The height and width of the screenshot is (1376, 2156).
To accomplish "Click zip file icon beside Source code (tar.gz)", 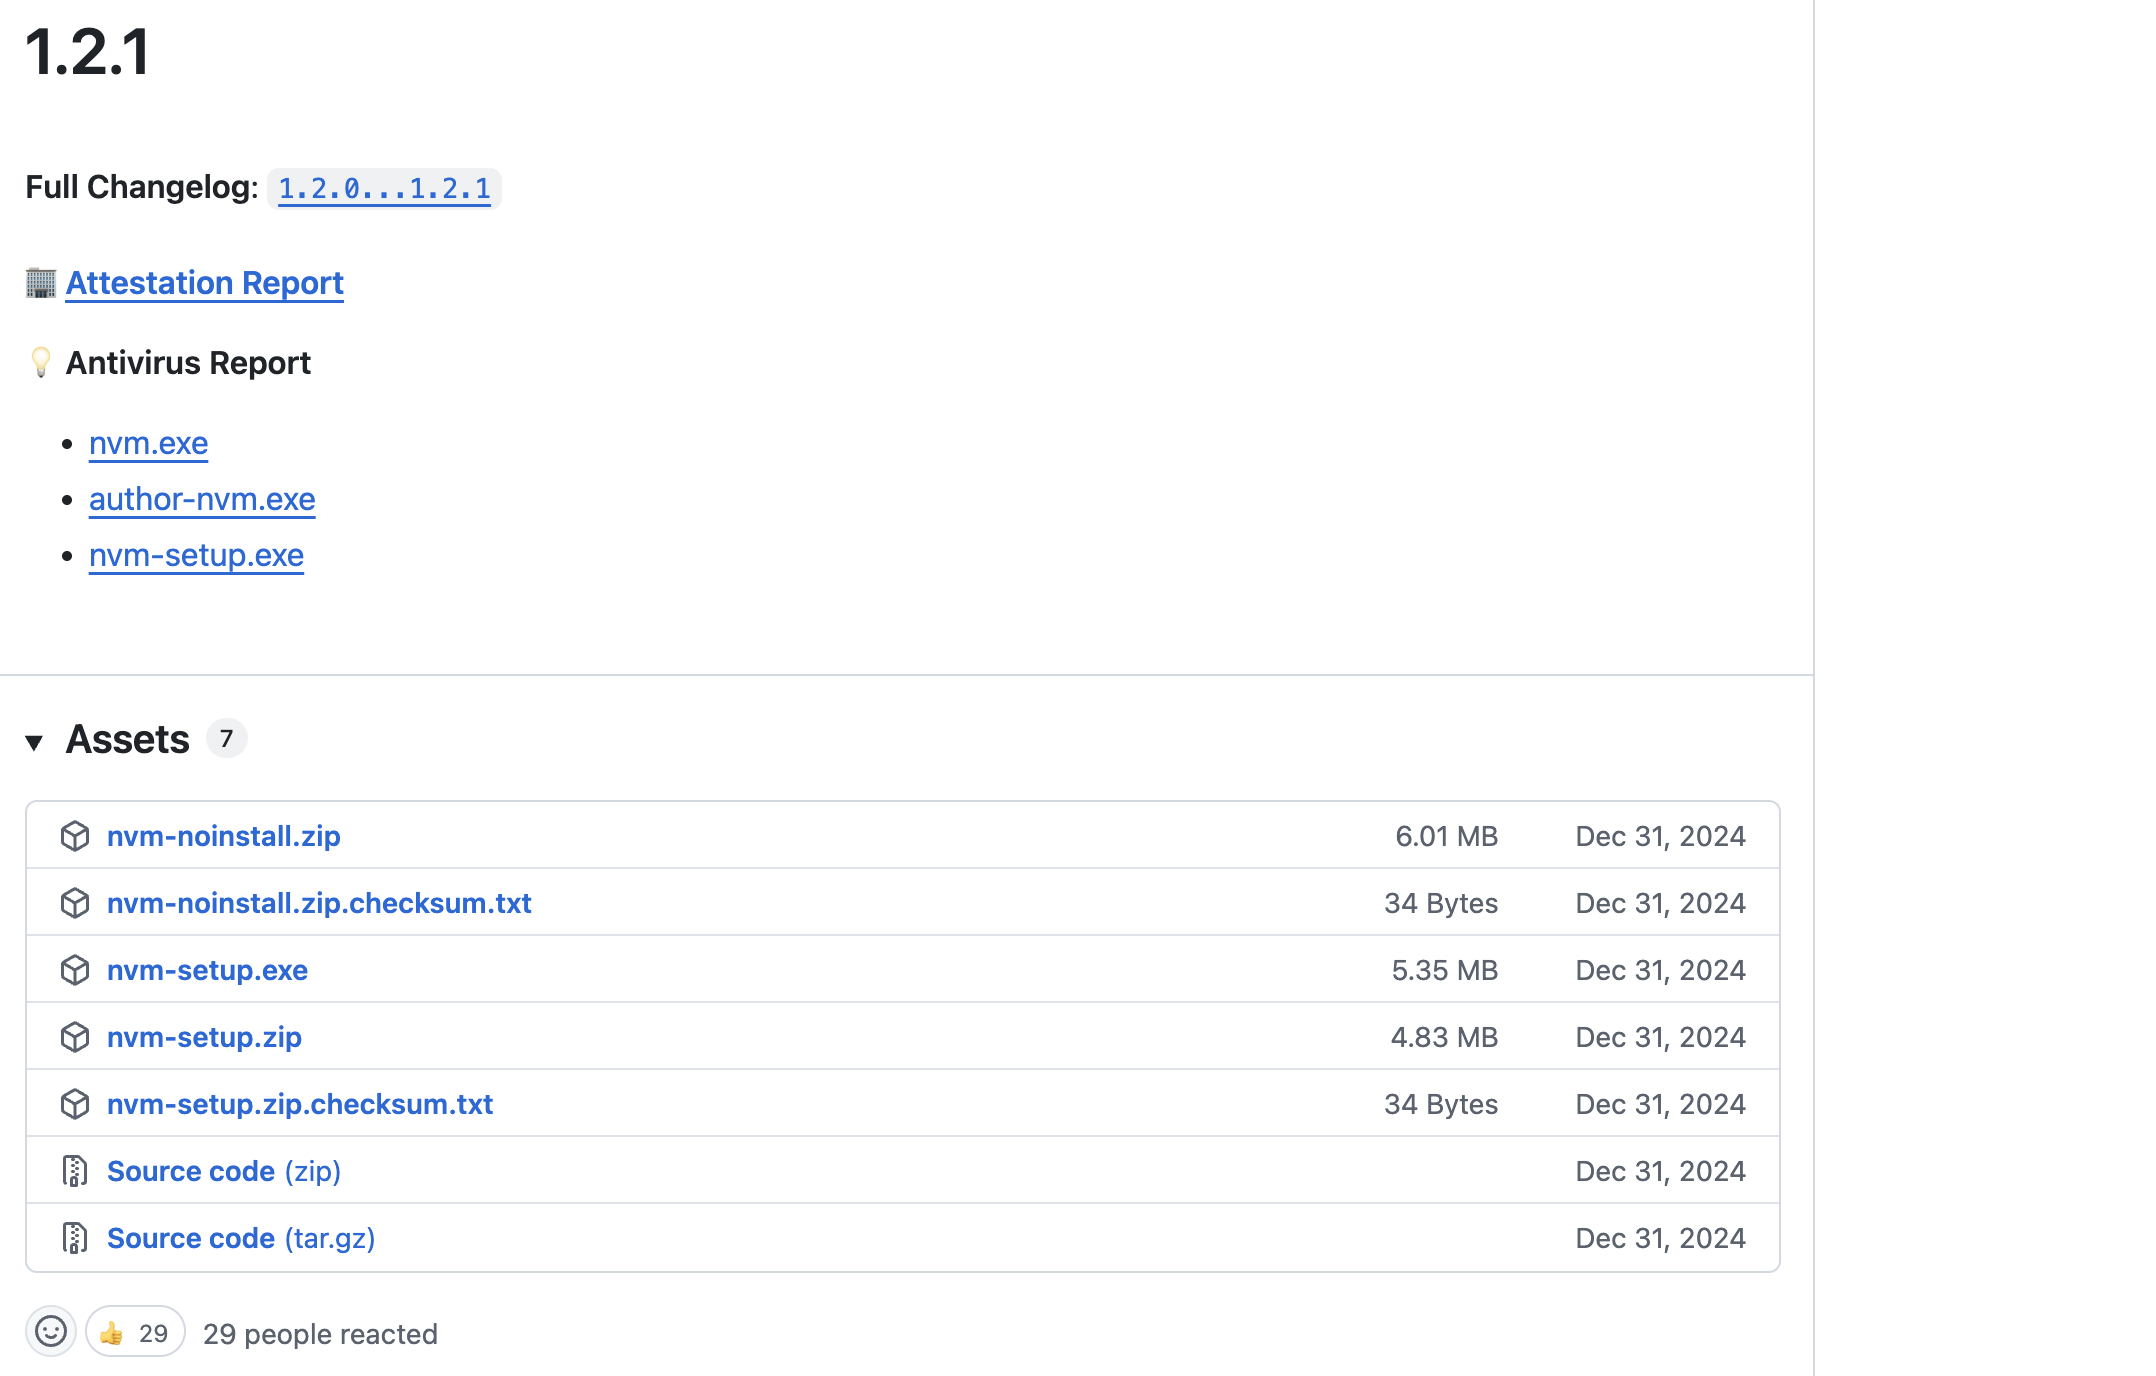I will (75, 1238).
